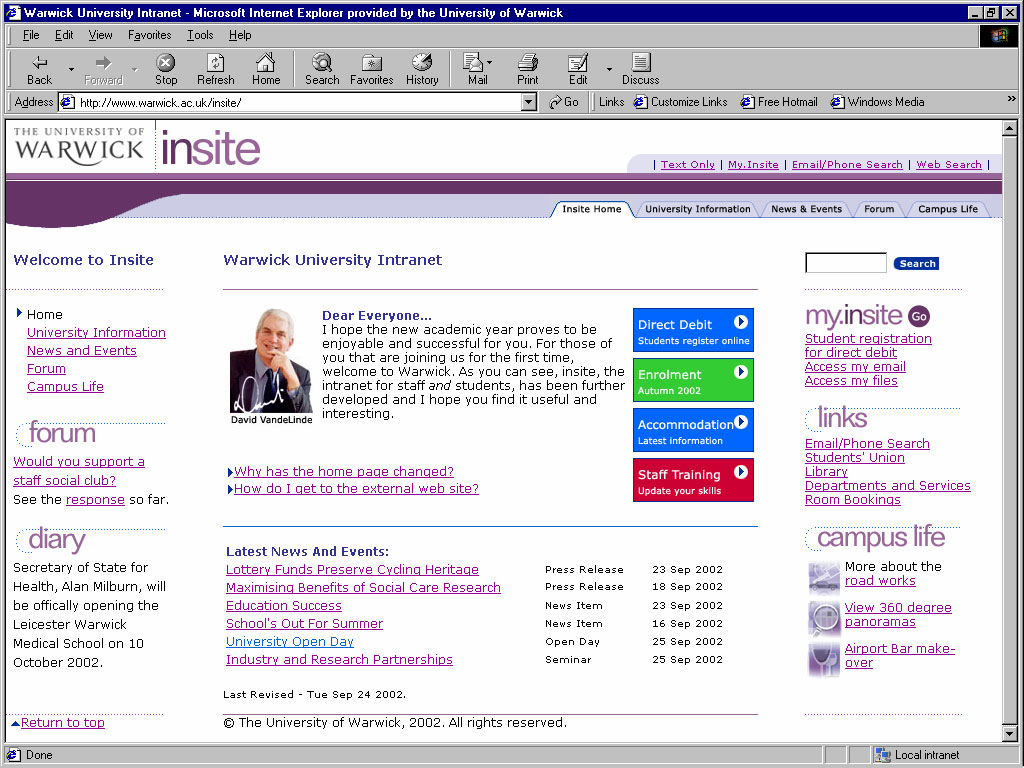The height and width of the screenshot is (768, 1024).
Task: Click the blue Direct Debit banner button
Action: coord(693,331)
